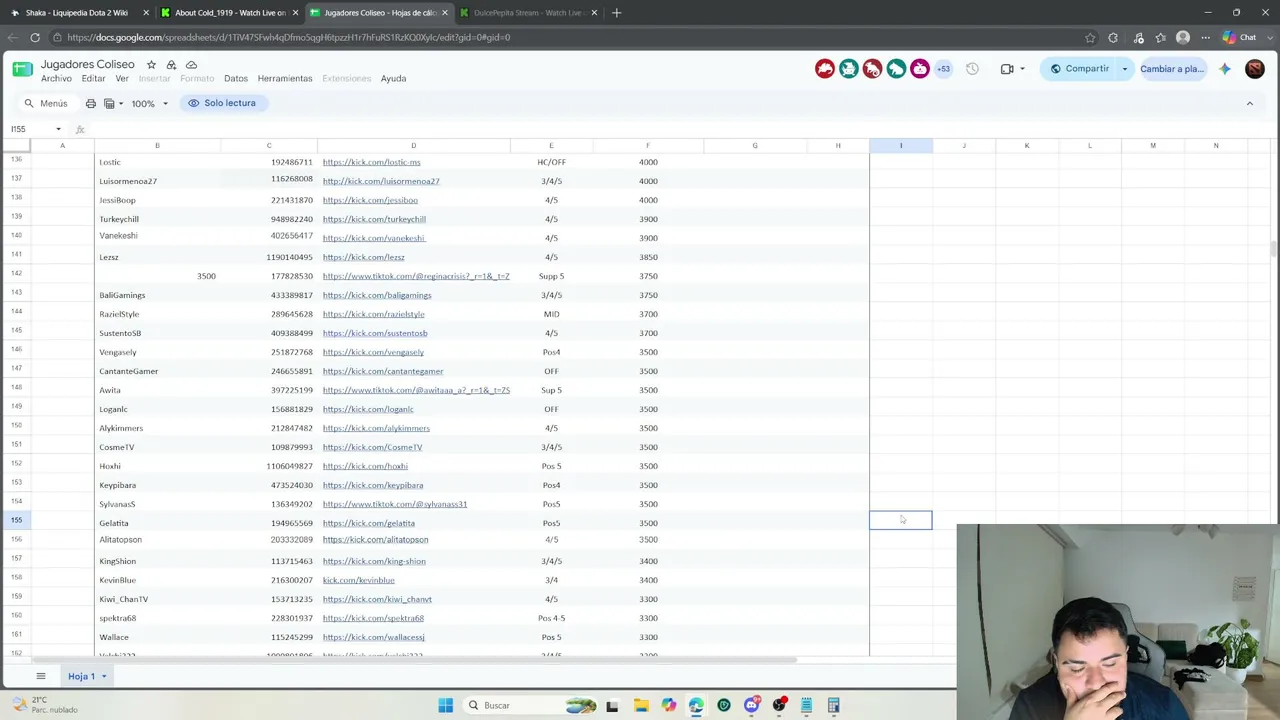Bookmark this page with star icon

tap(1090, 37)
